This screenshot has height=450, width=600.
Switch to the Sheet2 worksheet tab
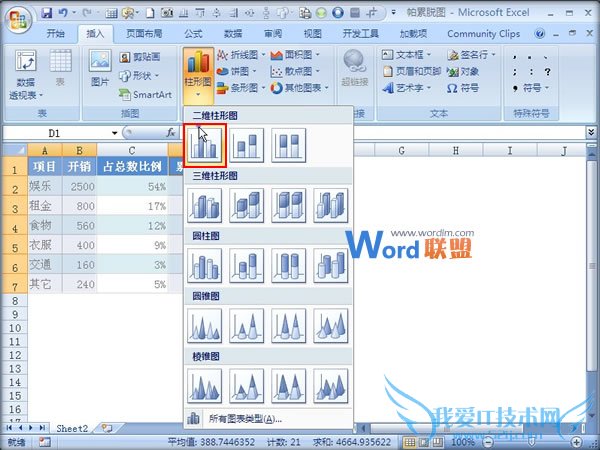pyautogui.click(x=71, y=428)
